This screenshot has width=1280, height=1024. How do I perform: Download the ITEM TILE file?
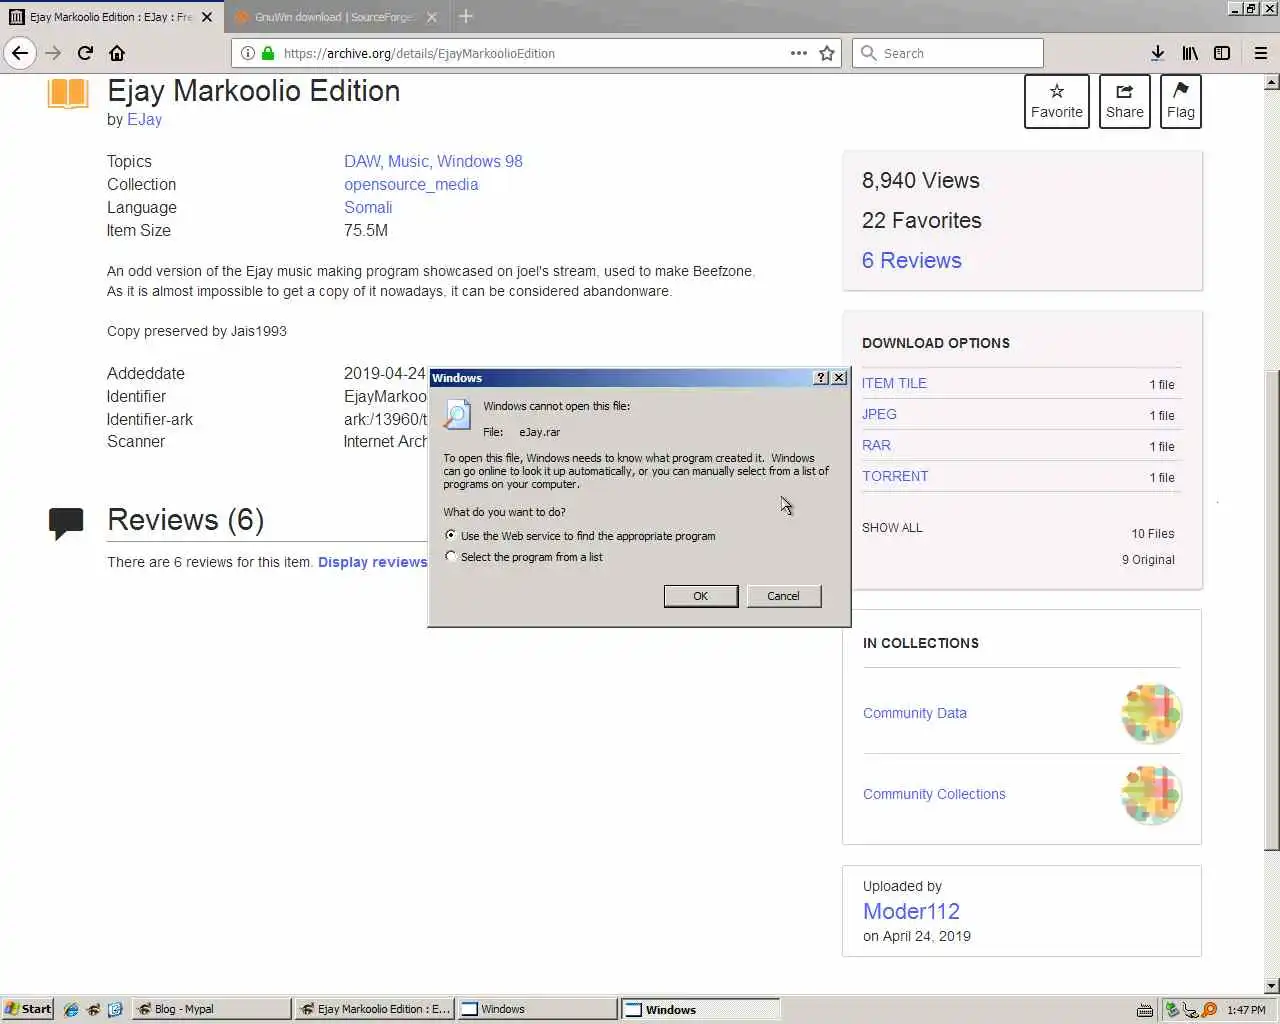tap(894, 383)
